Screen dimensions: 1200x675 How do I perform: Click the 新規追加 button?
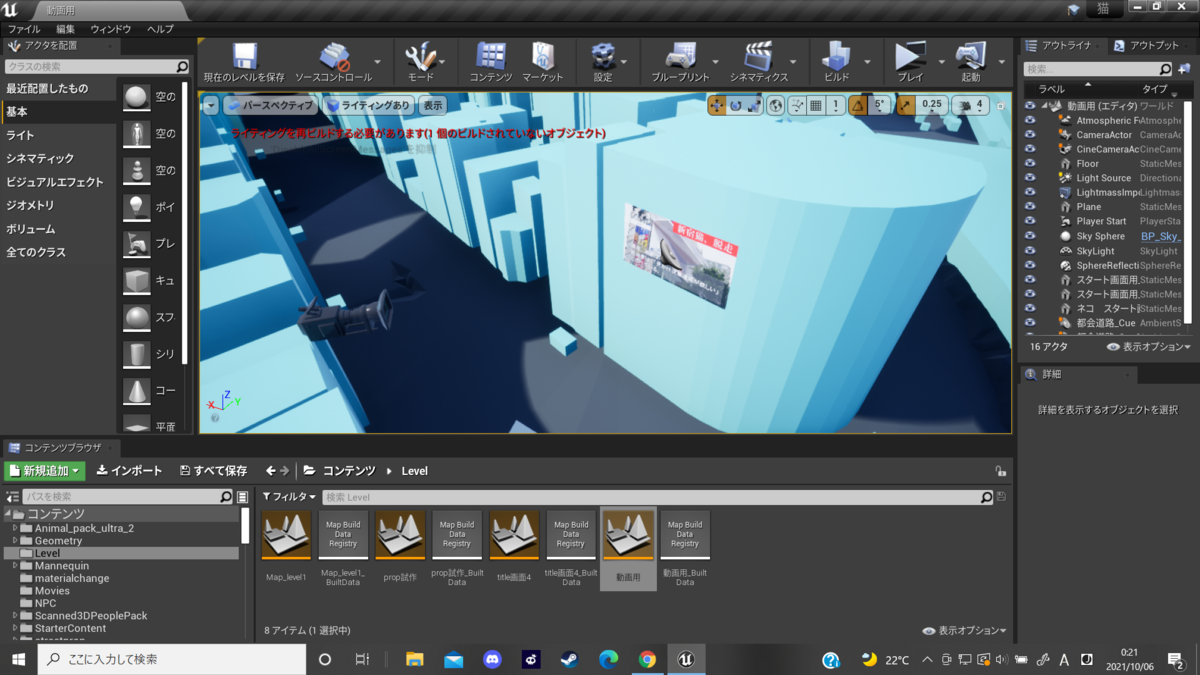(x=45, y=471)
